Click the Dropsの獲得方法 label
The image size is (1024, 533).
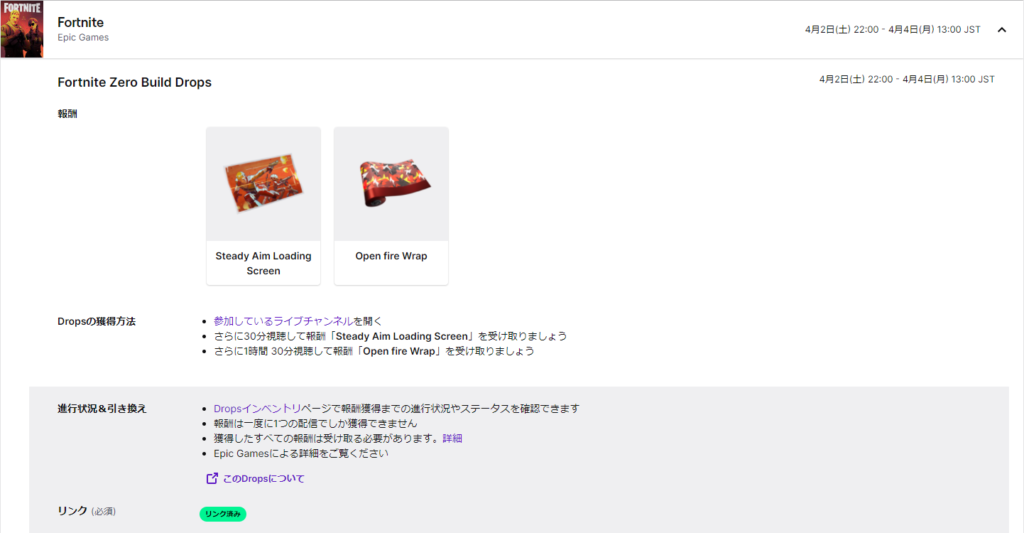(97, 321)
